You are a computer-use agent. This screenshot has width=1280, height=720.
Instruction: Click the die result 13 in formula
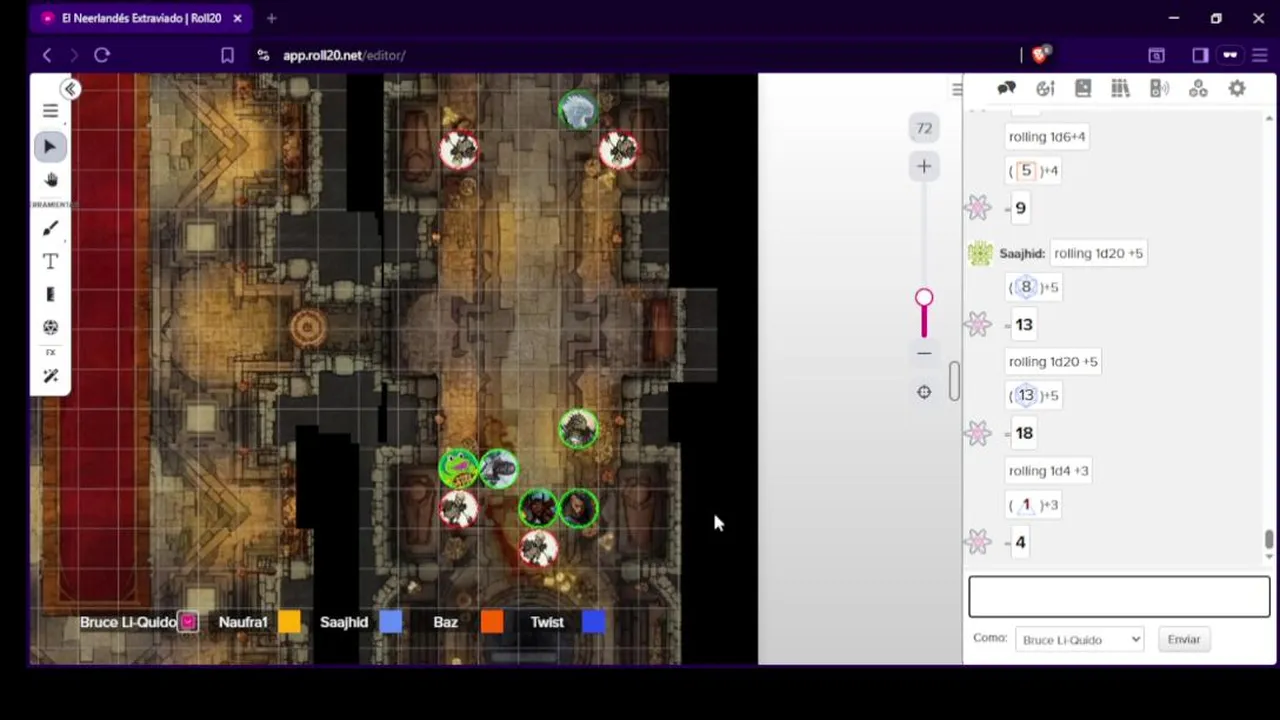pyautogui.click(x=1026, y=396)
